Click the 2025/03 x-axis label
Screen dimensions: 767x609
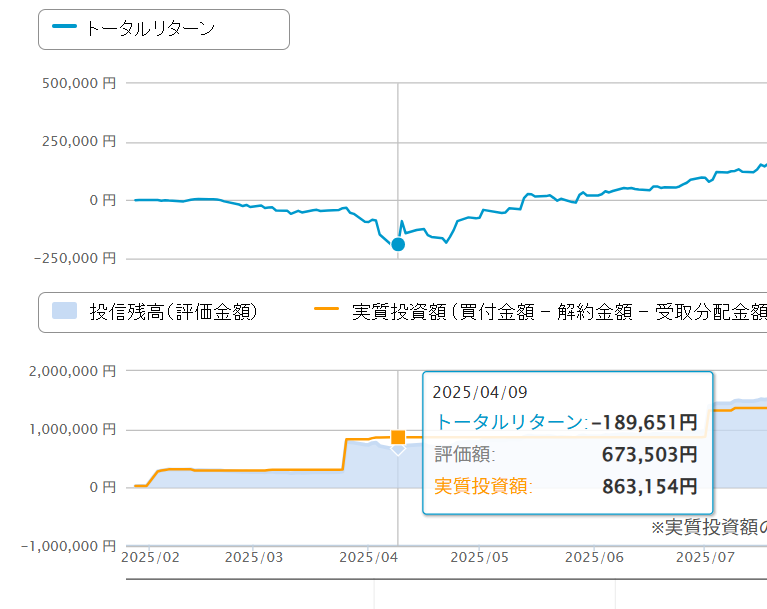(255, 555)
